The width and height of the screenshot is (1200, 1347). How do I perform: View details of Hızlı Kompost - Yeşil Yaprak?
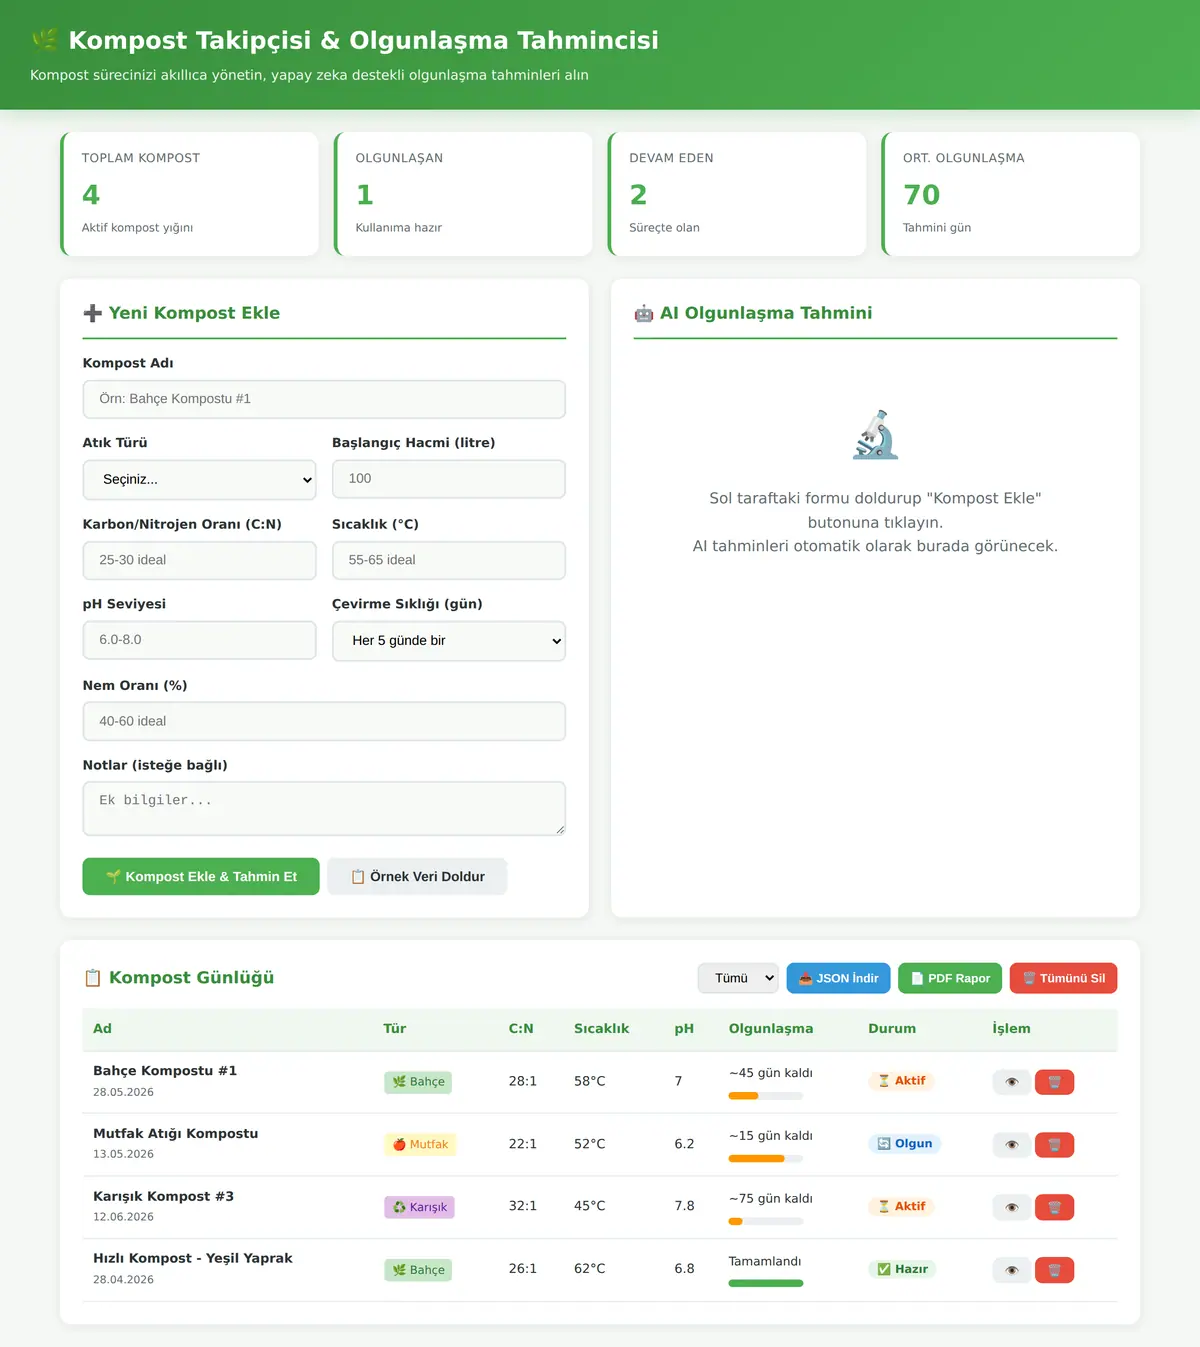(x=1011, y=1270)
